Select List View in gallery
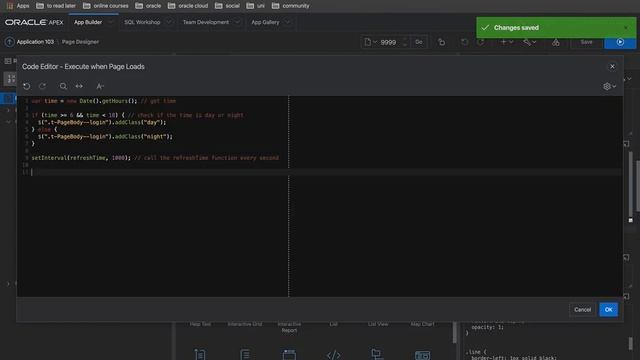This screenshot has width=640, height=360. [x=378, y=324]
